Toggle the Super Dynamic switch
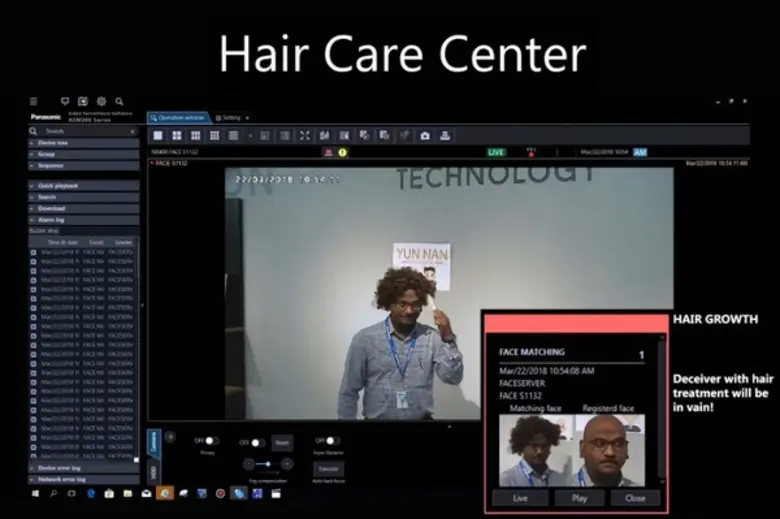780x519 pixels. pos(333,441)
